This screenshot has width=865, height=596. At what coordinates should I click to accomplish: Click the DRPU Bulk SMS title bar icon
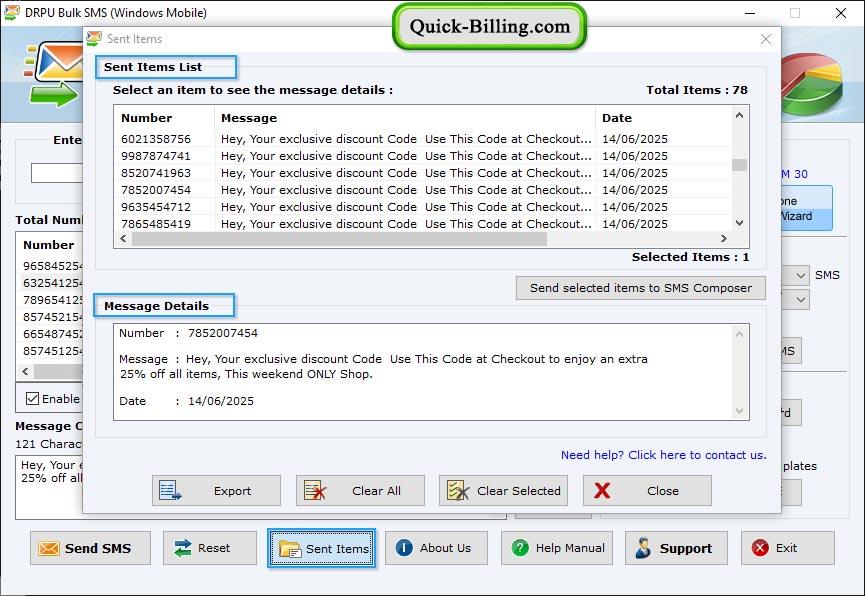[12, 12]
